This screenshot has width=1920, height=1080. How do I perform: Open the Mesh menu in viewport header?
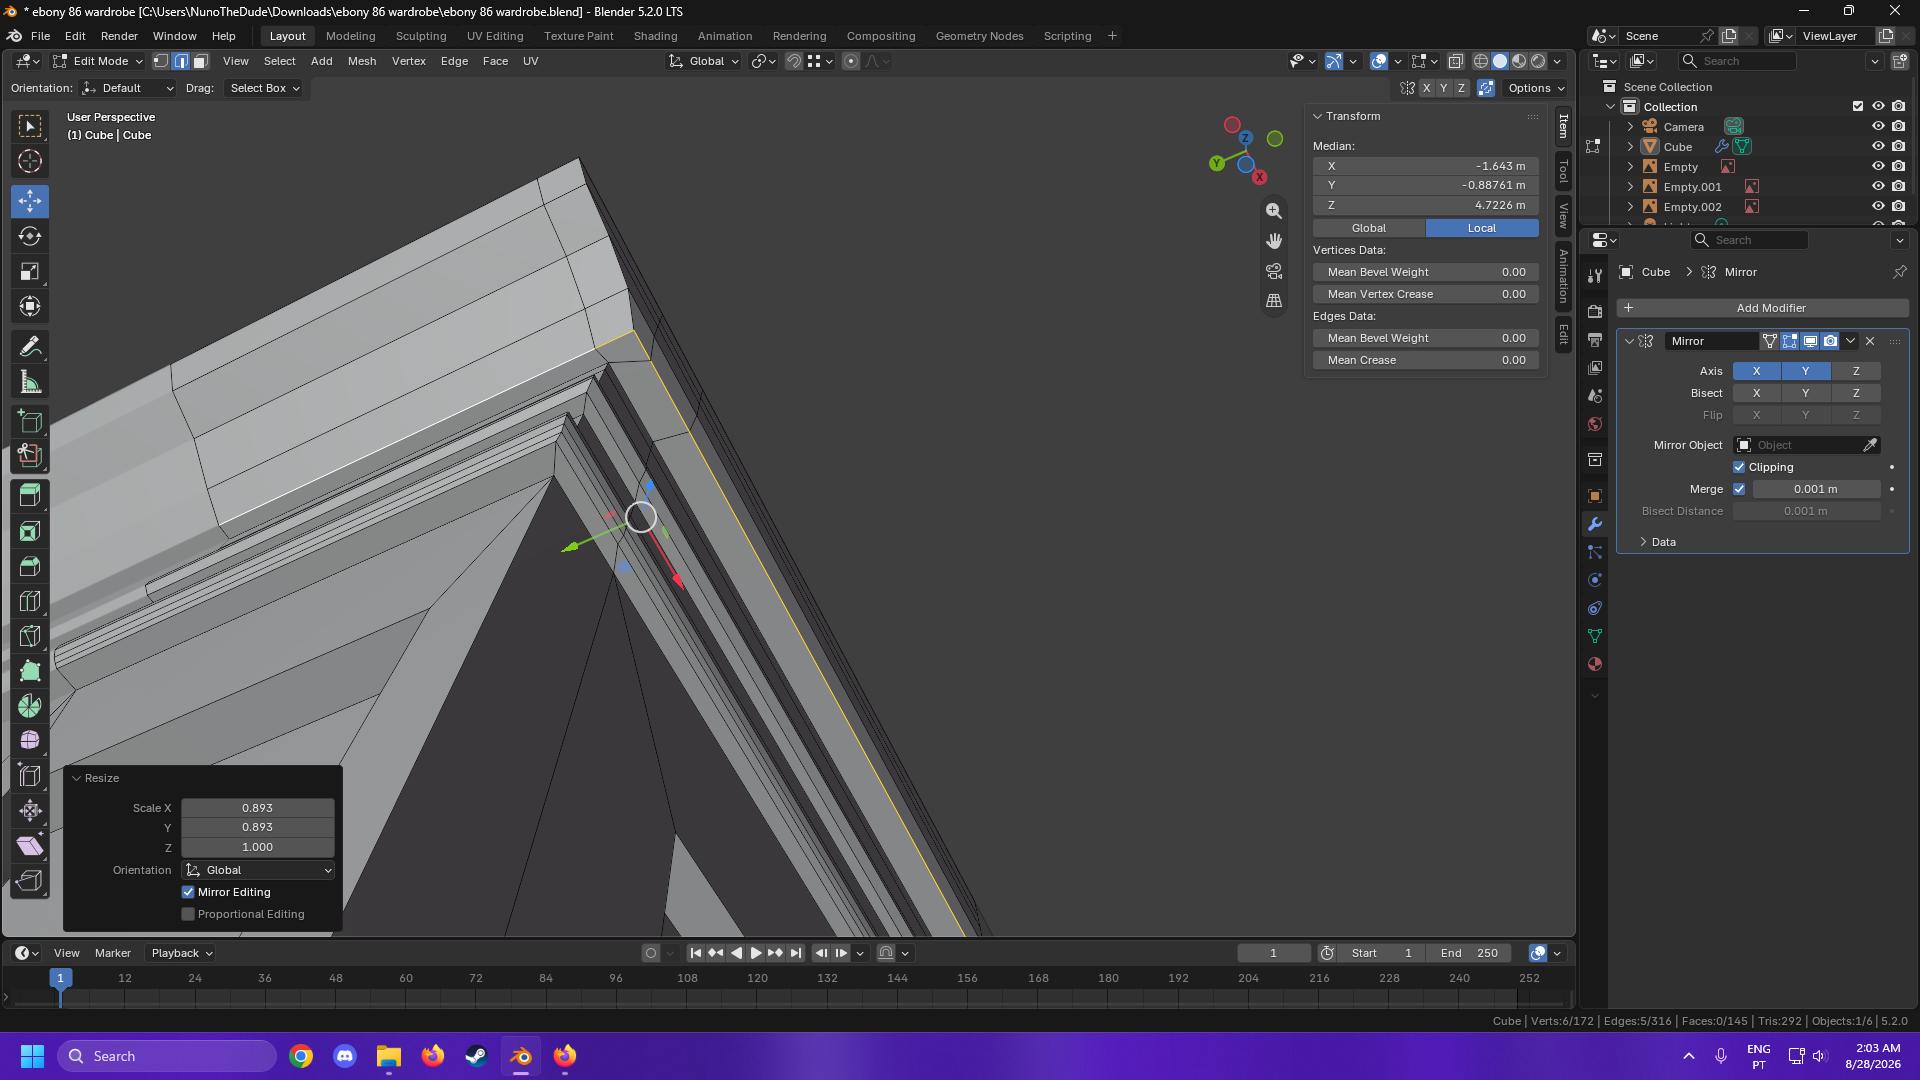362,61
